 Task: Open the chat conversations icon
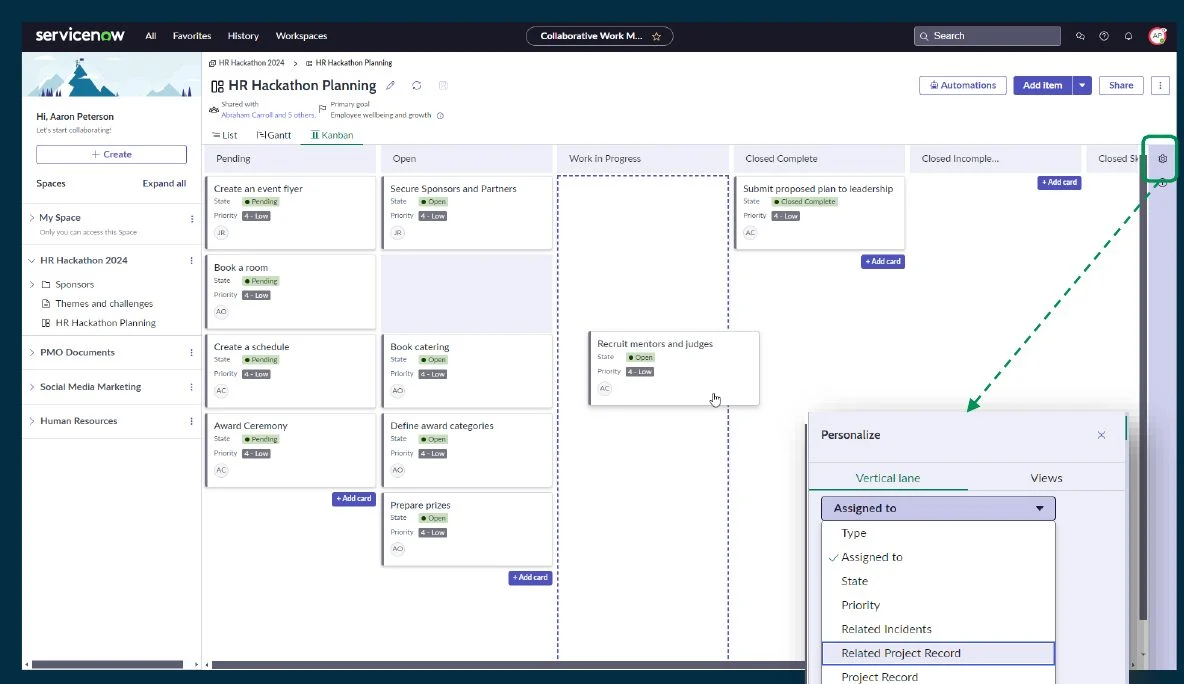point(1080,36)
